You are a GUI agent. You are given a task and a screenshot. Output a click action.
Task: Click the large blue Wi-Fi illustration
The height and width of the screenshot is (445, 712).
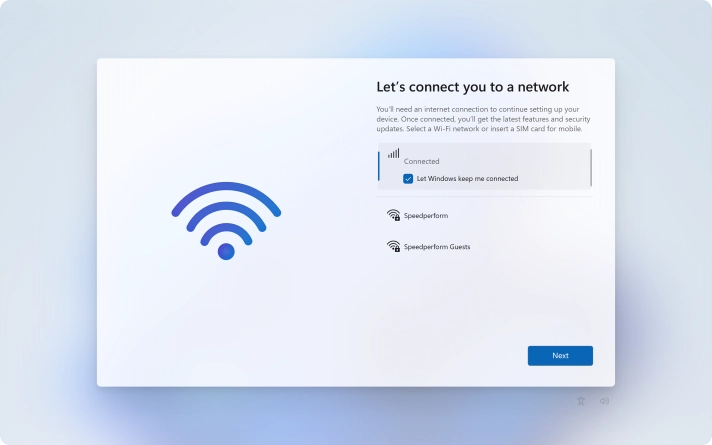pyautogui.click(x=226, y=221)
